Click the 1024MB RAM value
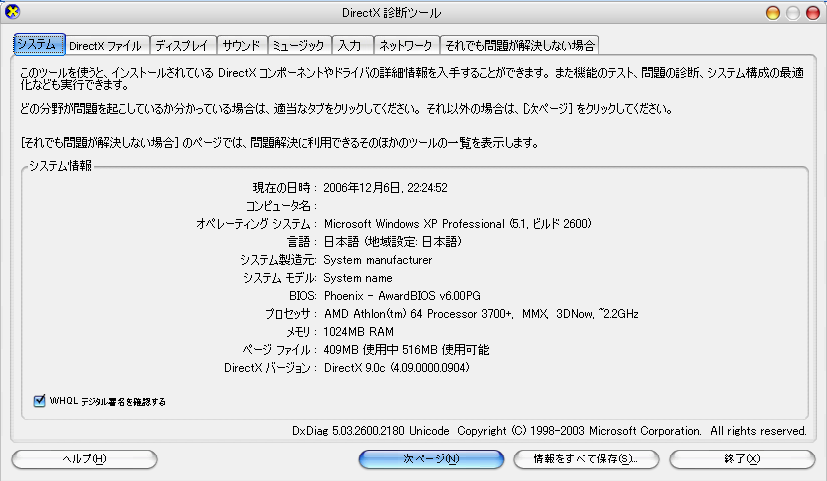 [x=359, y=332]
